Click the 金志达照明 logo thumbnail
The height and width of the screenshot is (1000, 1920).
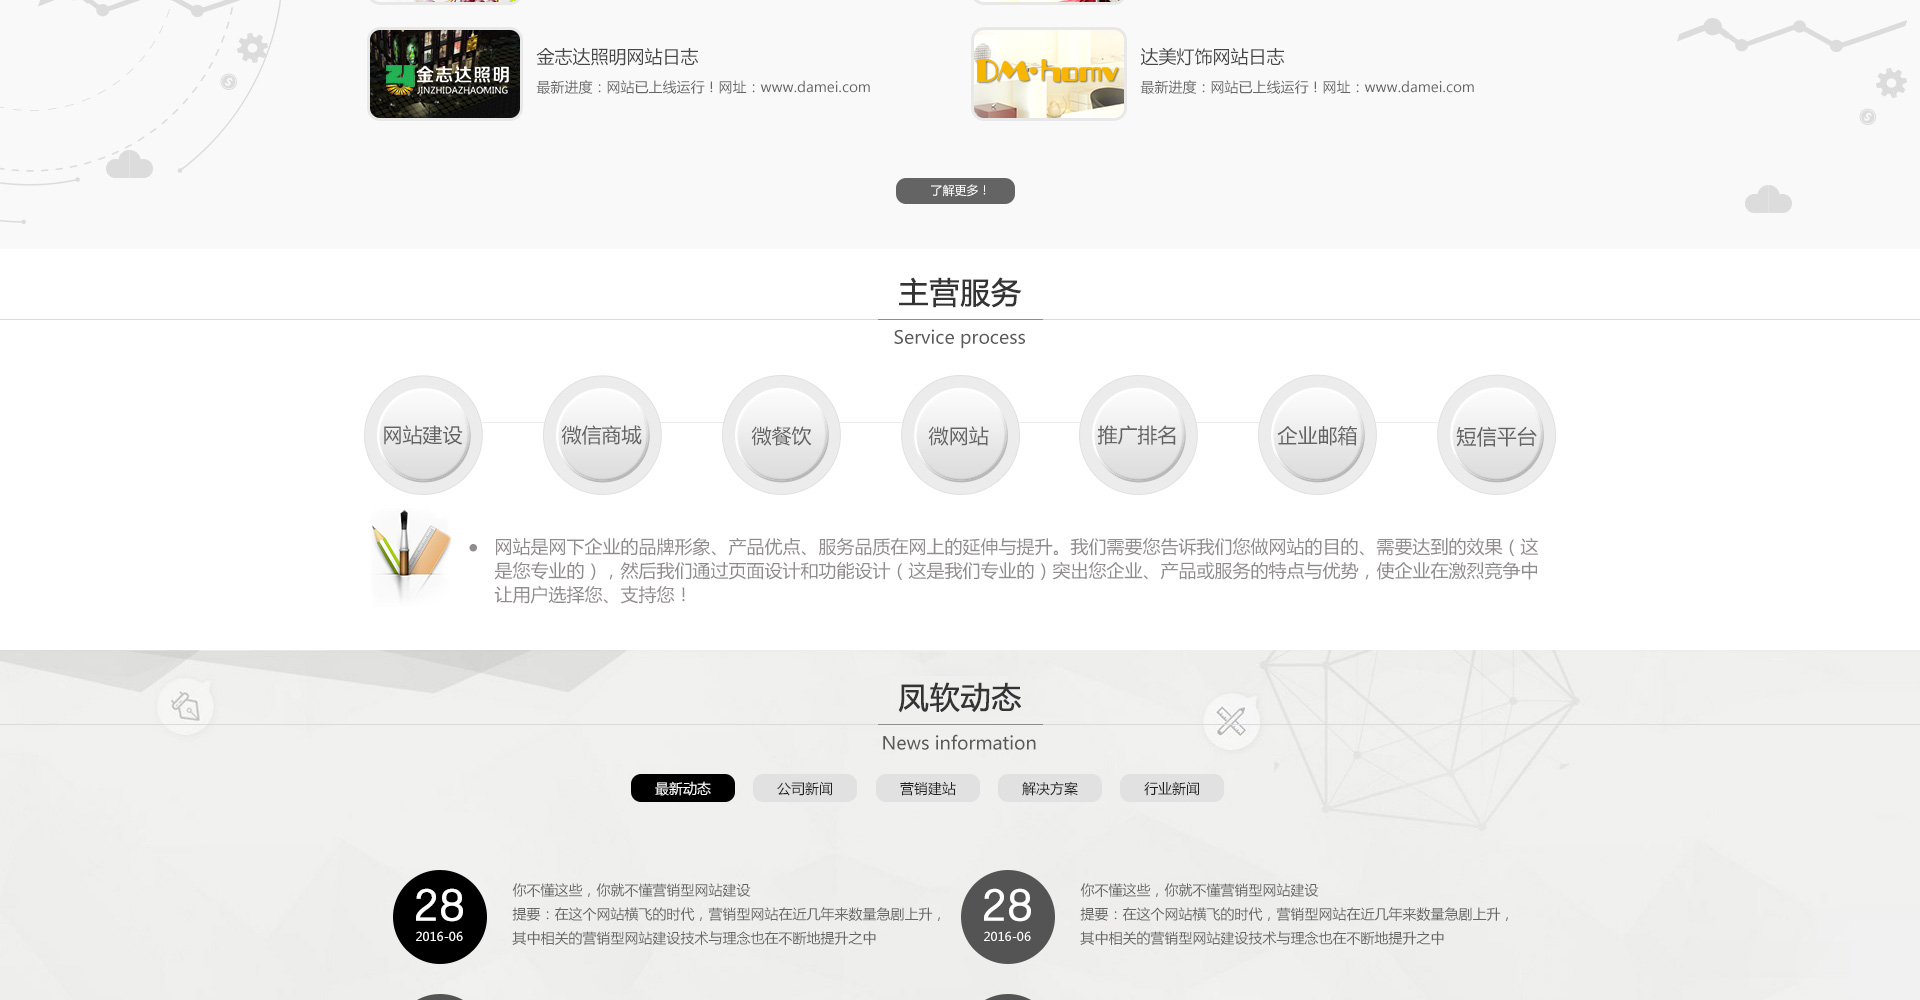[x=445, y=74]
